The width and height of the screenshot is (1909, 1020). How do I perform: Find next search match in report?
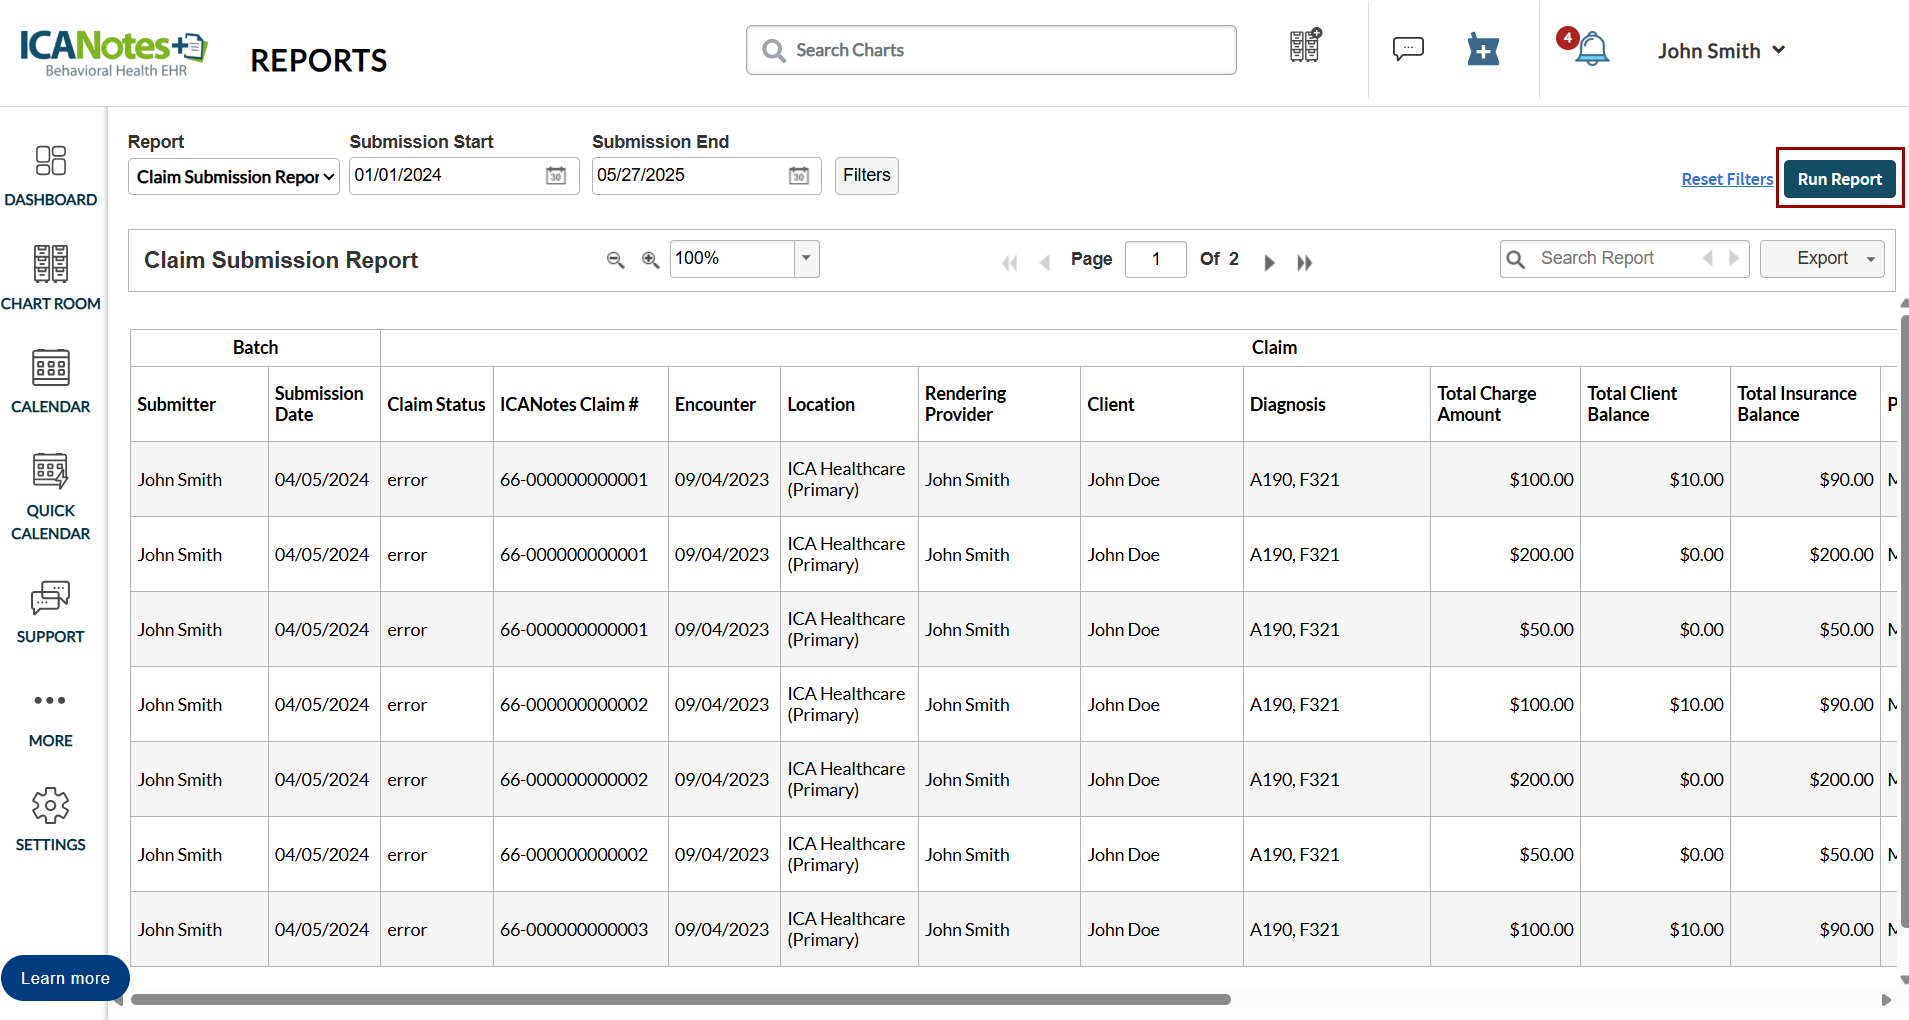pyautogui.click(x=1734, y=258)
